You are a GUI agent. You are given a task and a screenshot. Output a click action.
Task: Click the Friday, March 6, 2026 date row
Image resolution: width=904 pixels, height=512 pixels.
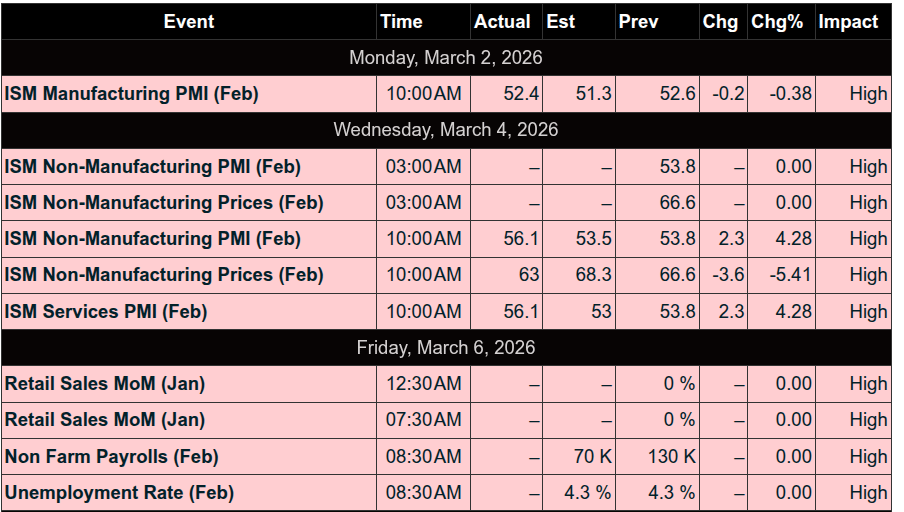click(446, 347)
